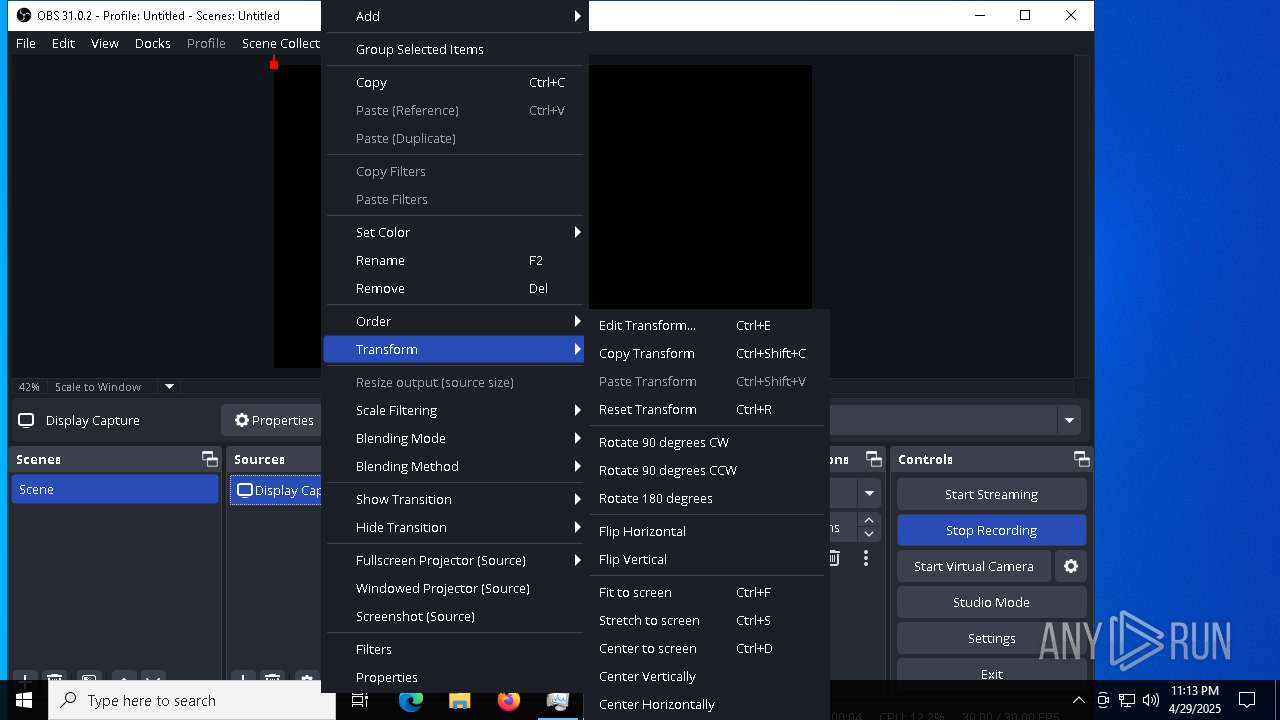Enable Studio Mode
Image resolution: width=1280 pixels, height=720 pixels.
click(991, 602)
